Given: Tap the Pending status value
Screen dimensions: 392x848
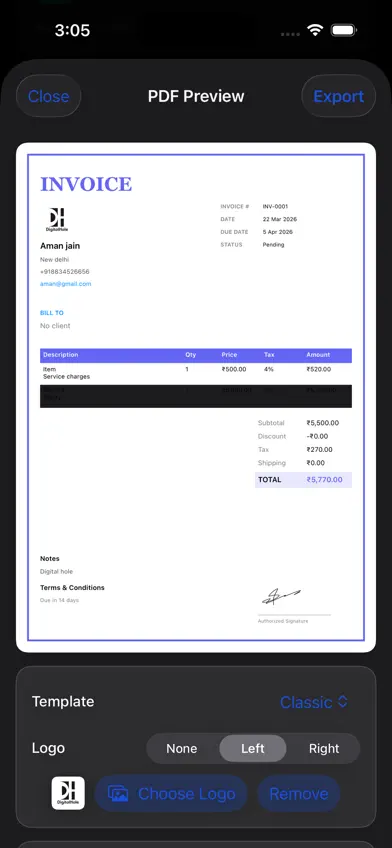Looking at the screenshot, I should coord(273,245).
